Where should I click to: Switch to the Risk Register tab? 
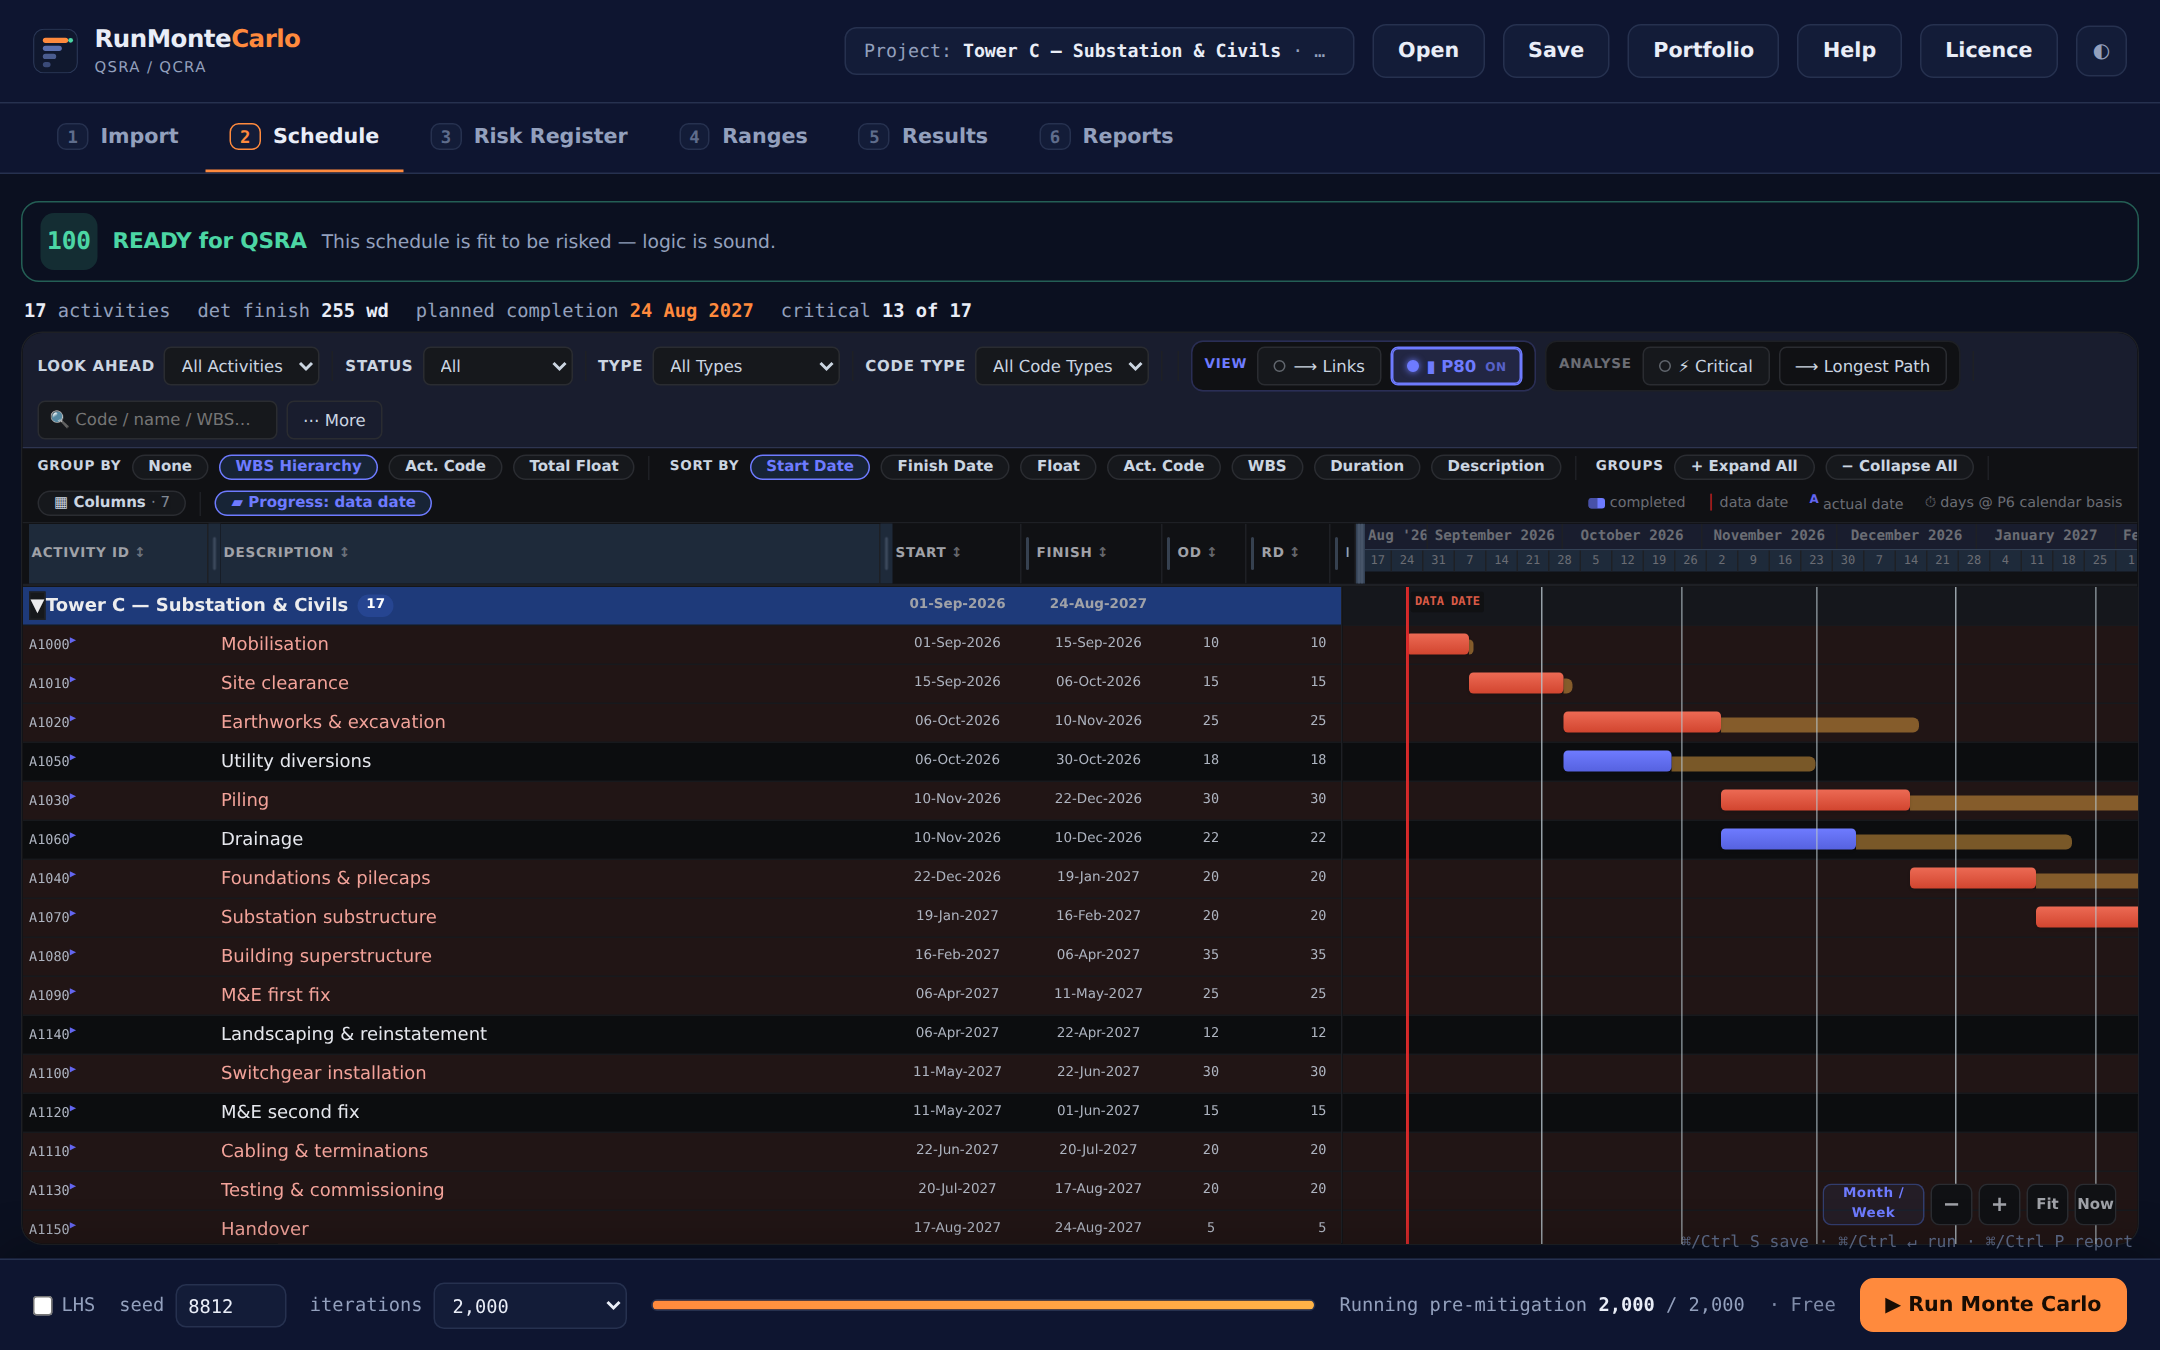click(529, 136)
